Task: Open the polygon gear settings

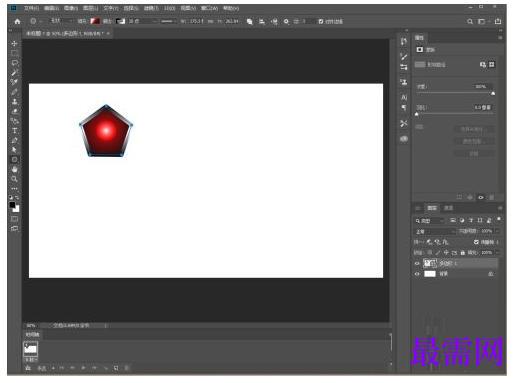Action: pyautogui.click(x=286, y=22)
